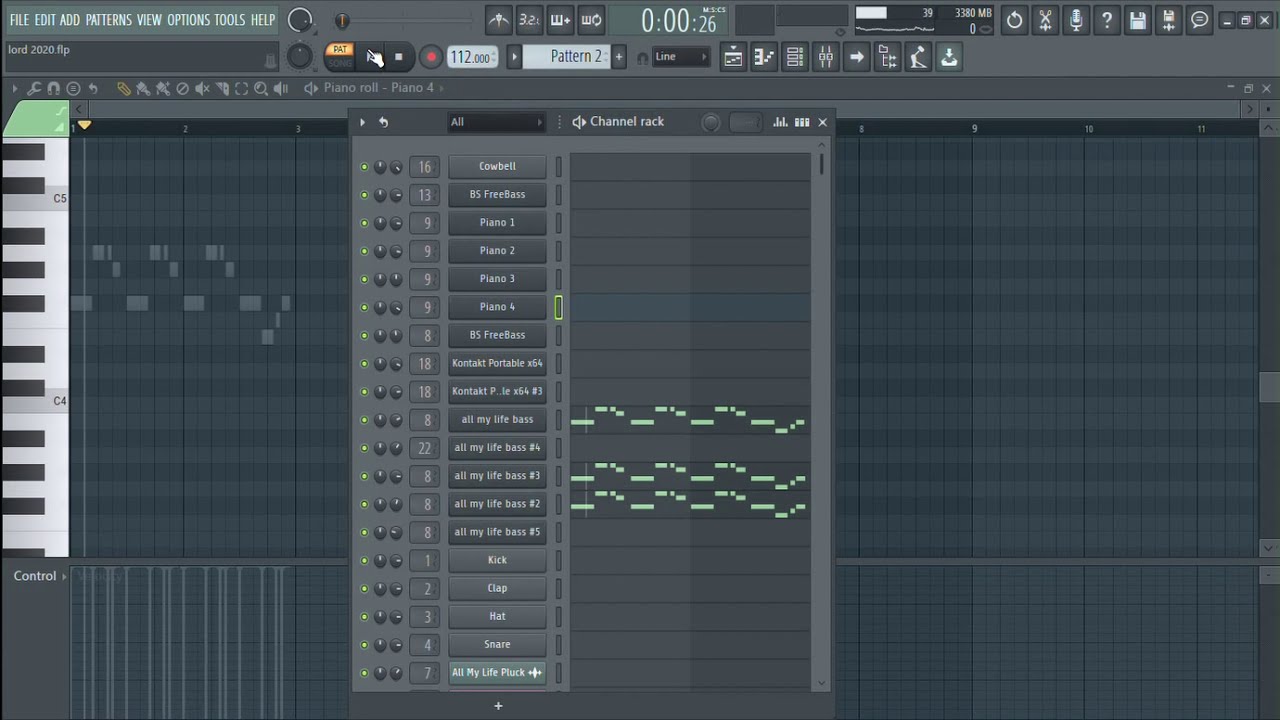The width and height of the screenshot is (1280, 720).
Task: Click the render audio save-wave icon
Action: 1169,20
